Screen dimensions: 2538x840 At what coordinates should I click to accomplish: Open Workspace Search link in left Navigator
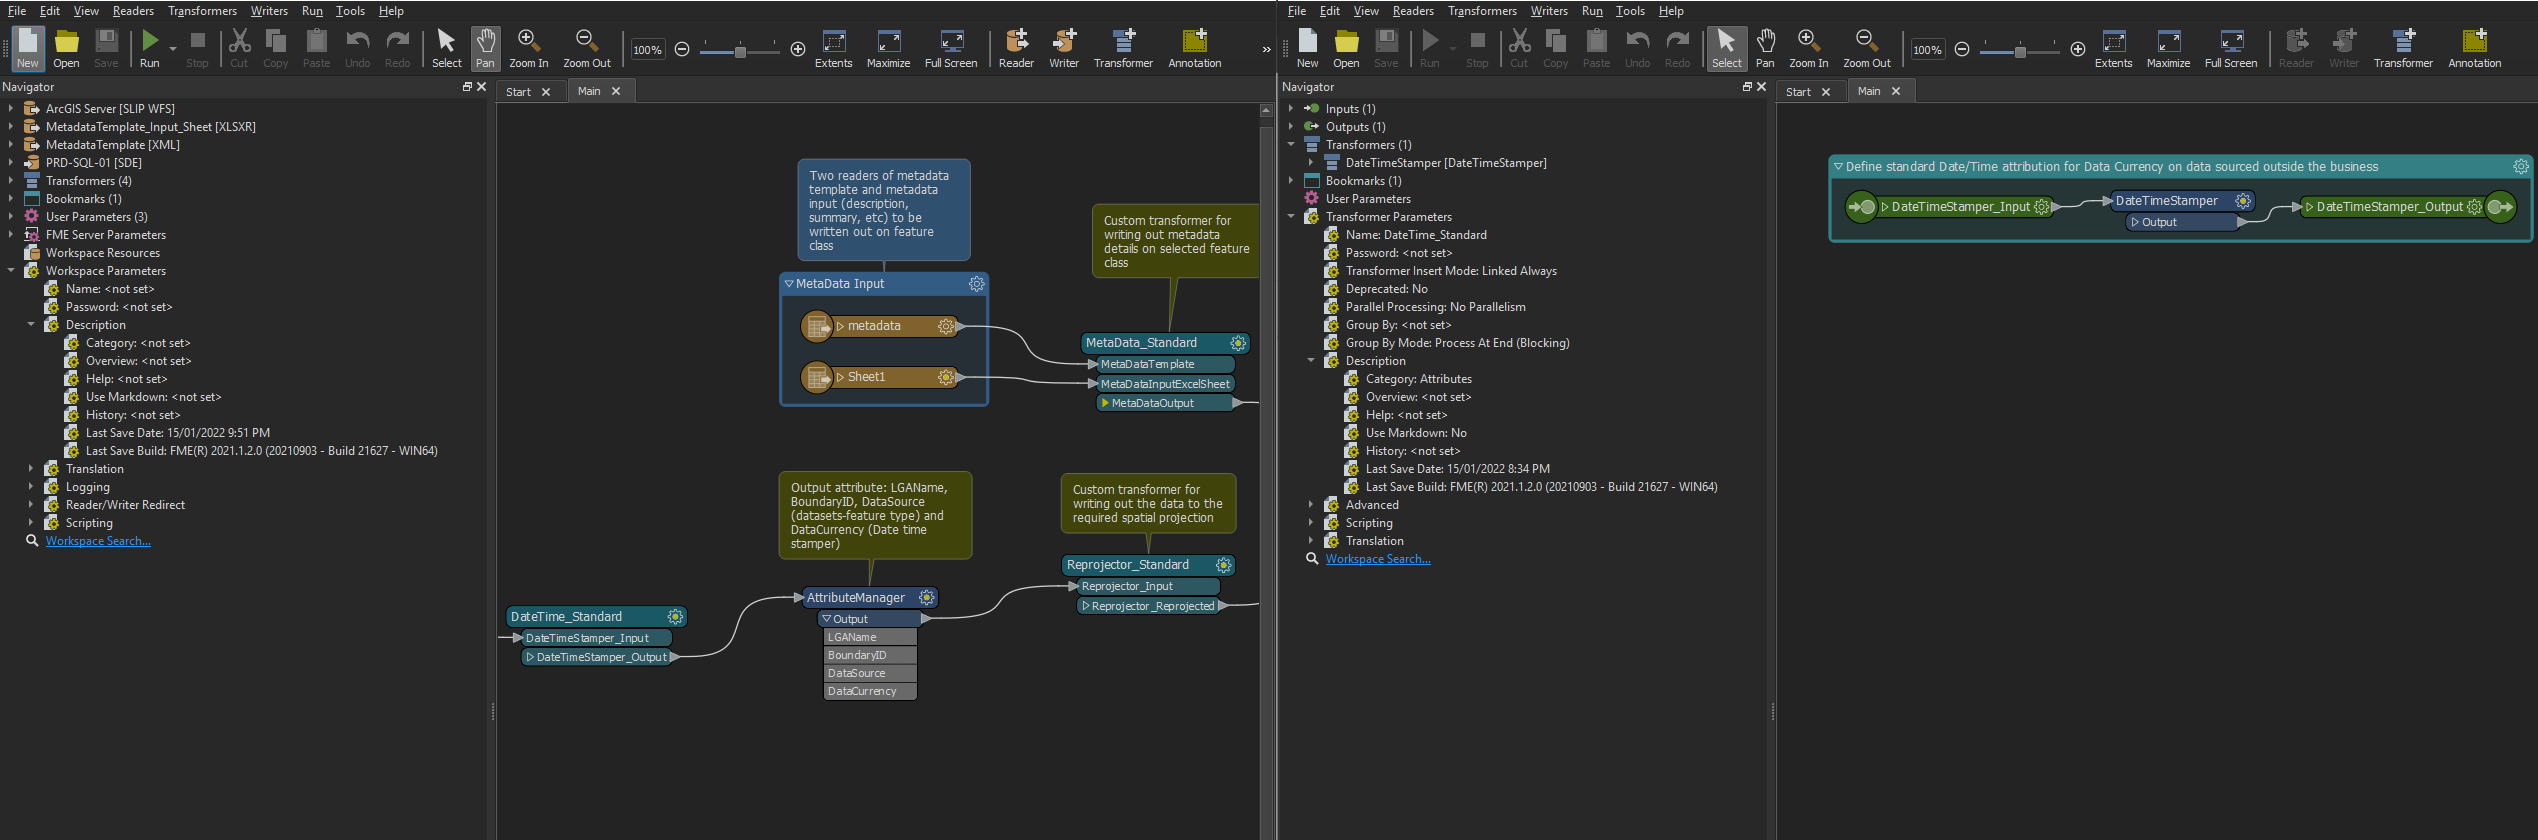pos(98,541)
